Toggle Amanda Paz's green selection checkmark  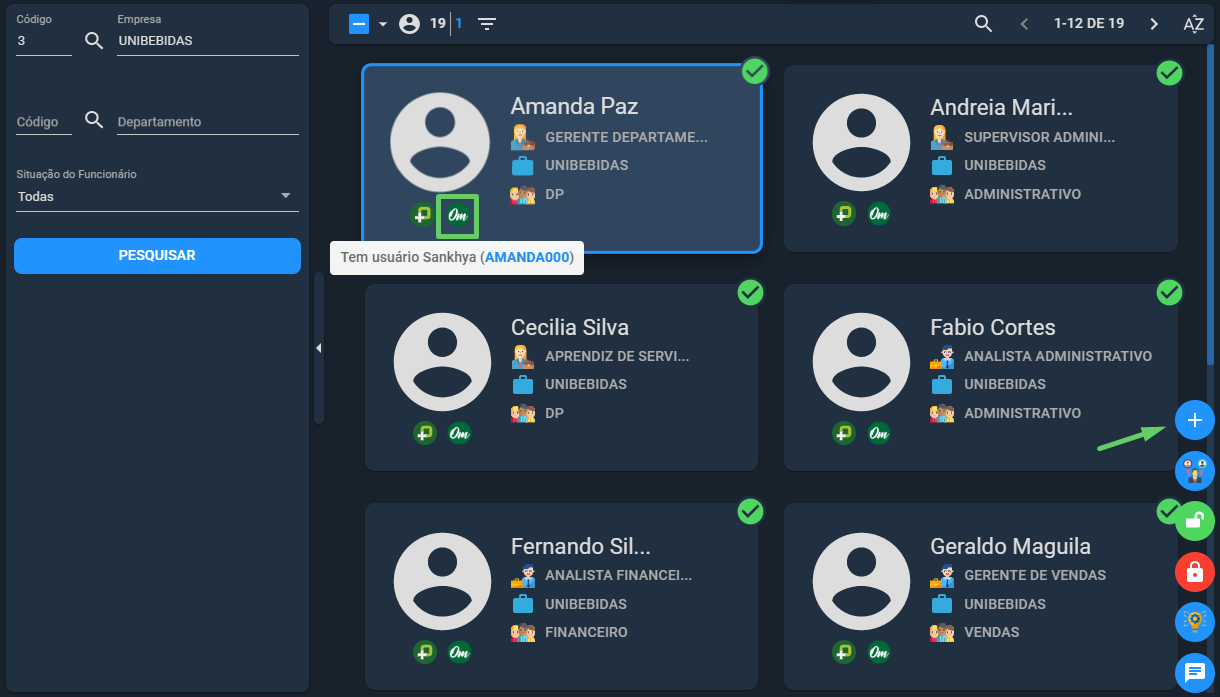[755, 72]
